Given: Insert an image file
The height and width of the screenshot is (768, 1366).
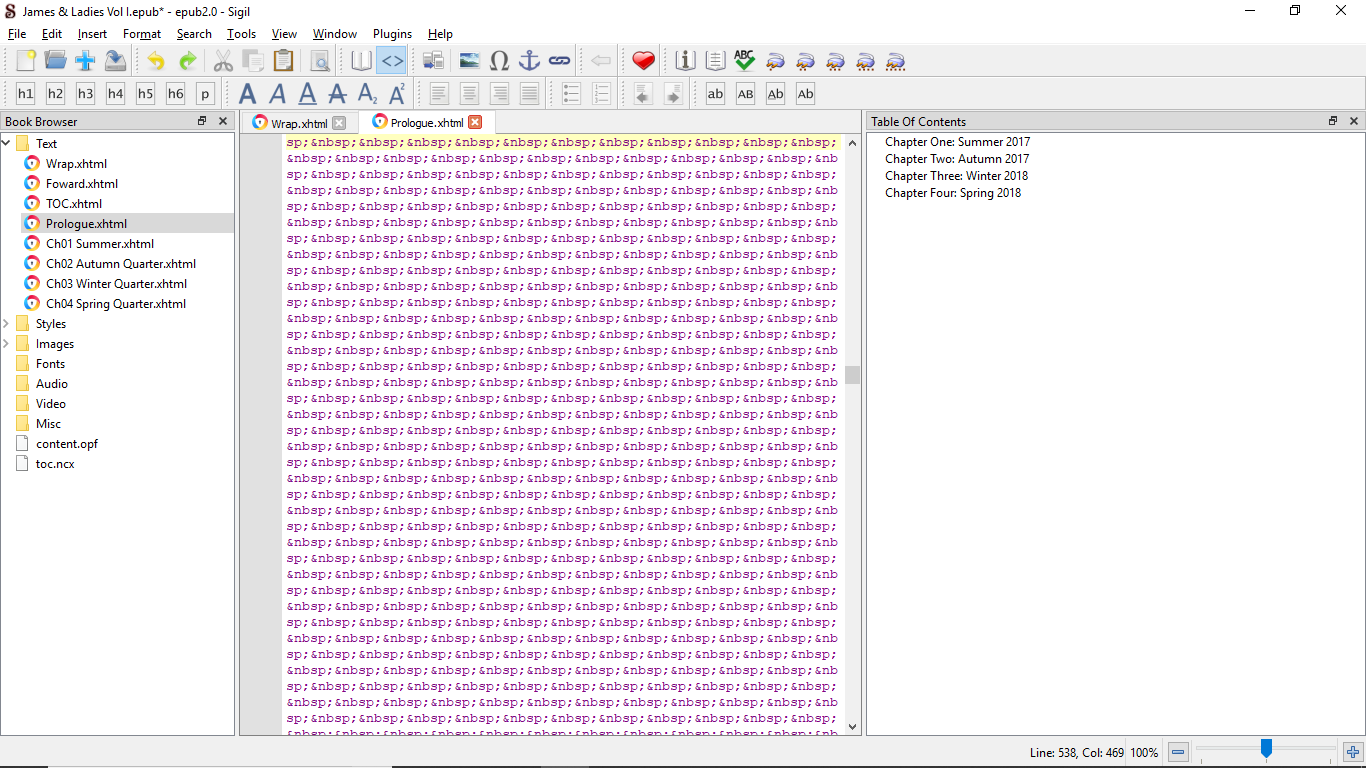Looking at the screenshot, I should pos(469,61).
